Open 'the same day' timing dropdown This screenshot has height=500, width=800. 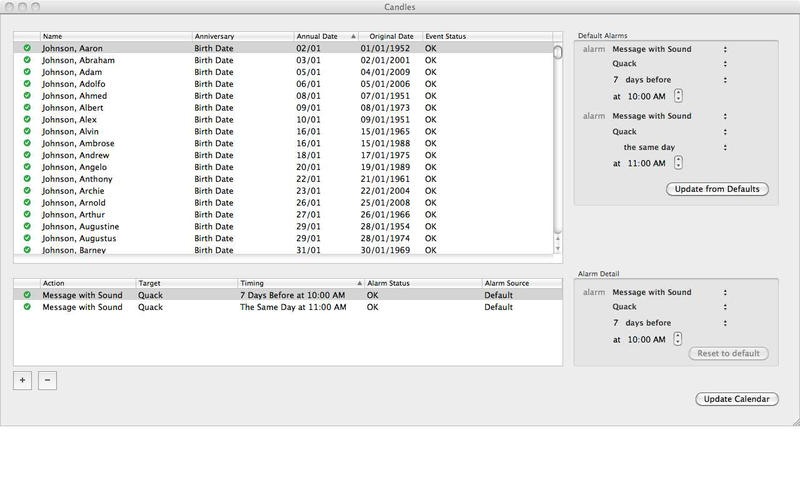pyautogui.click(x=668, y=147)
